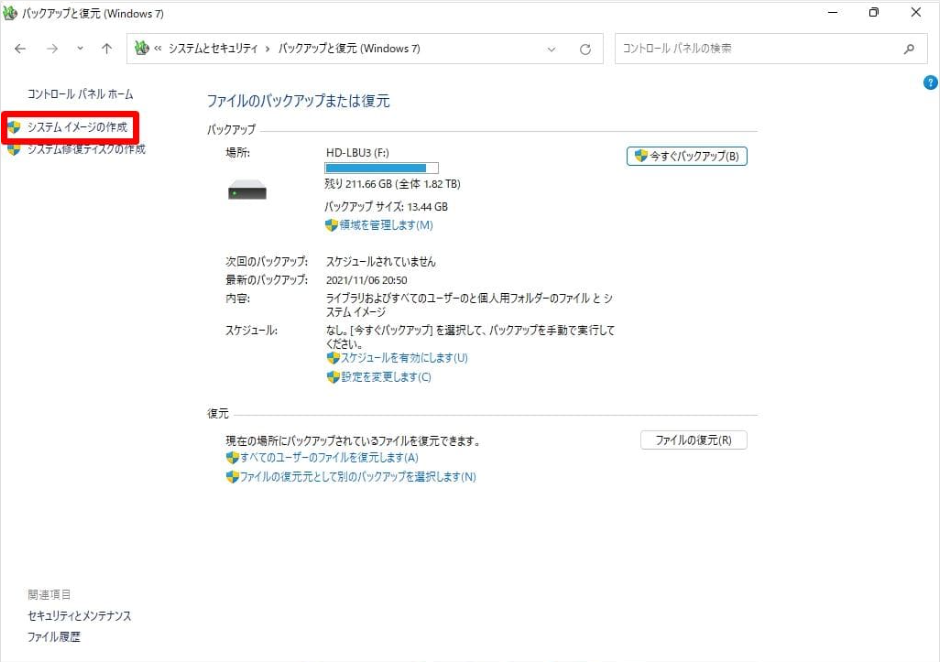Click スケジュールを有効にします(U) link
Image resolution: width=940 pixels, height=662 pixels.
click(x=404, y=358)
